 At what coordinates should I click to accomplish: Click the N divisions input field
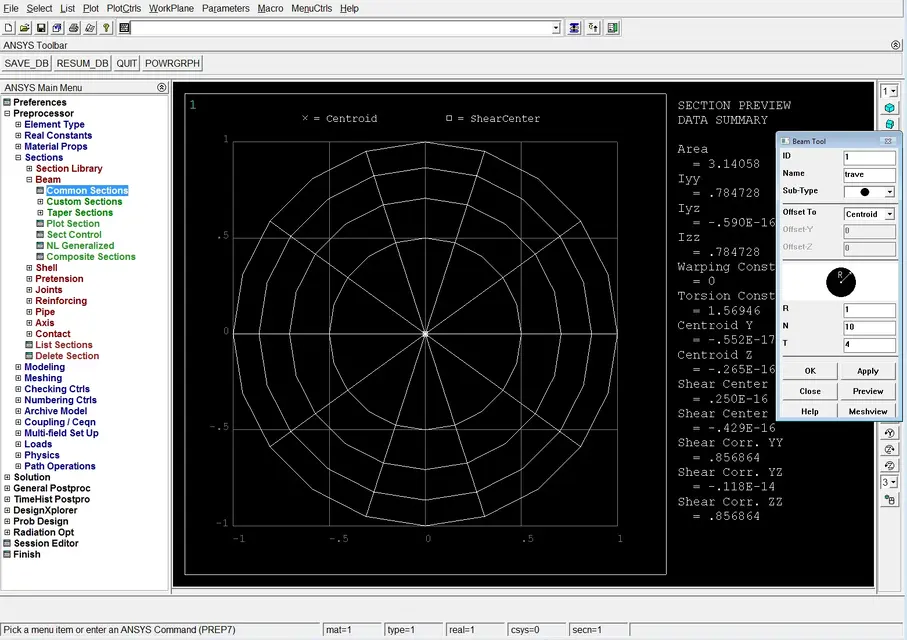click(x=869, y=327)
